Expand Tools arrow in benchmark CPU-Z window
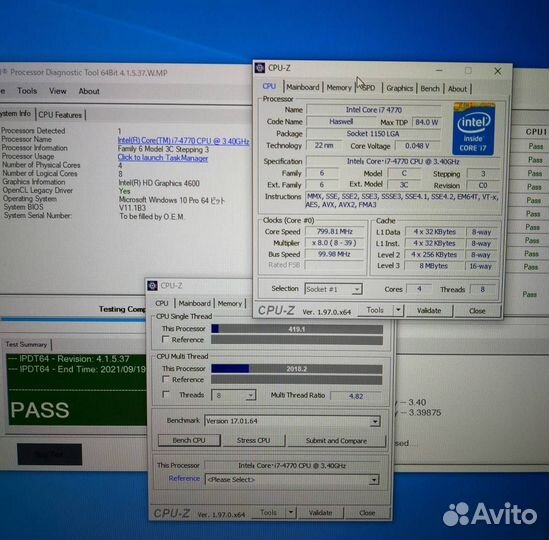Image resolution: width=549 pixels, height=540 pixels. coord(291,512)
